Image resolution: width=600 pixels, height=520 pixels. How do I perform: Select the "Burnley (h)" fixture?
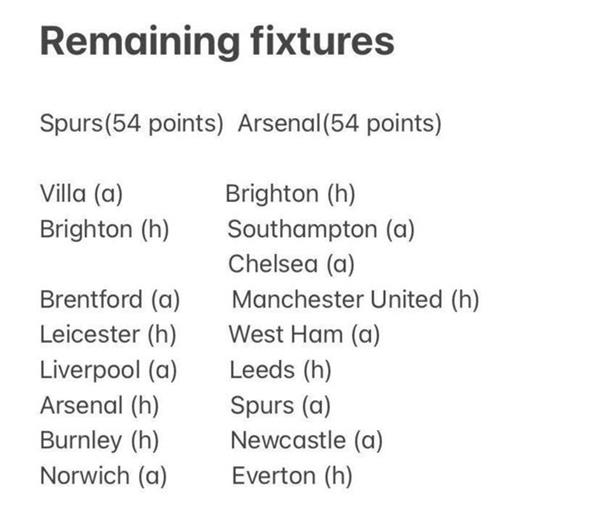[99, 440]
